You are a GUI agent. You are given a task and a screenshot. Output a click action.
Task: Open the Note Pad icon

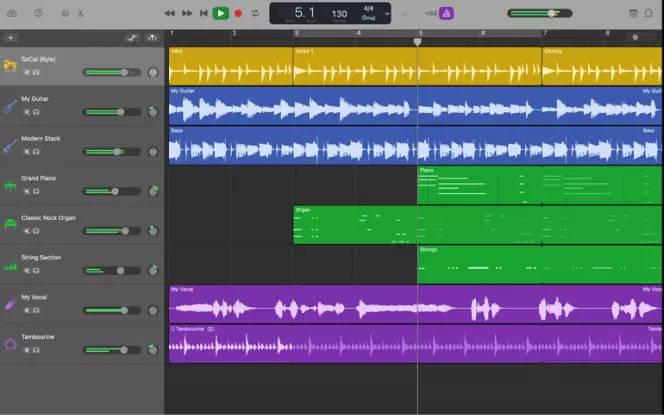click(633, 13)
